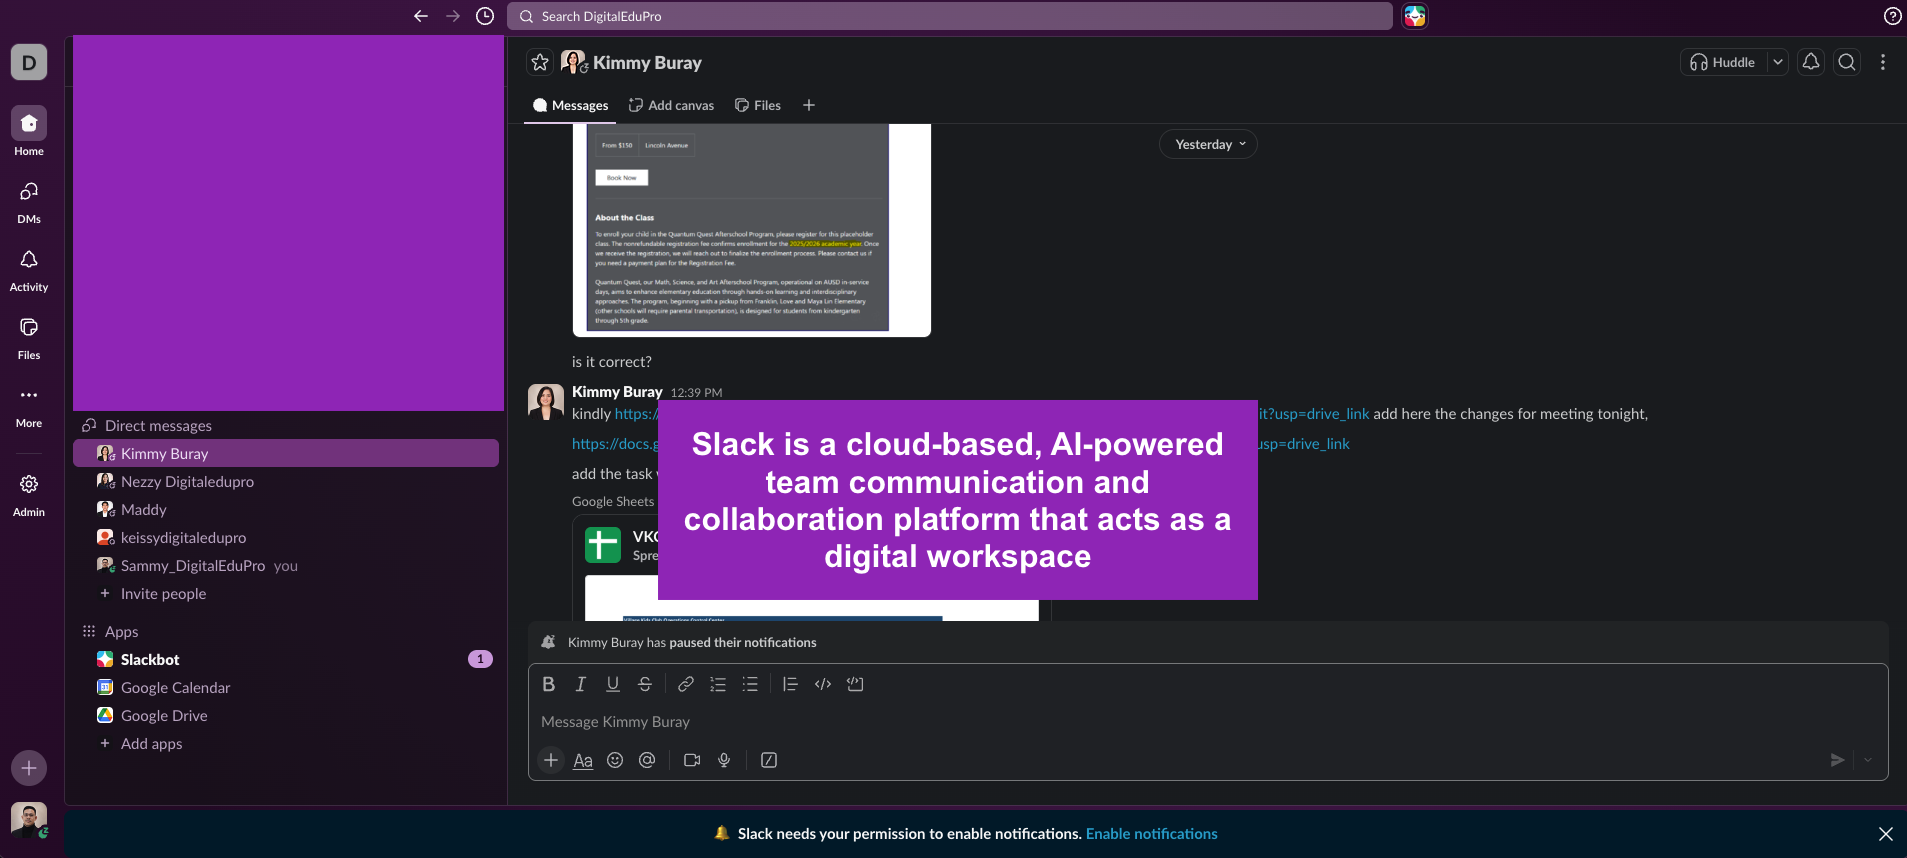Click the Enable notifications link
Screen dimensions: 1907x858
[x=1152, y=834]
